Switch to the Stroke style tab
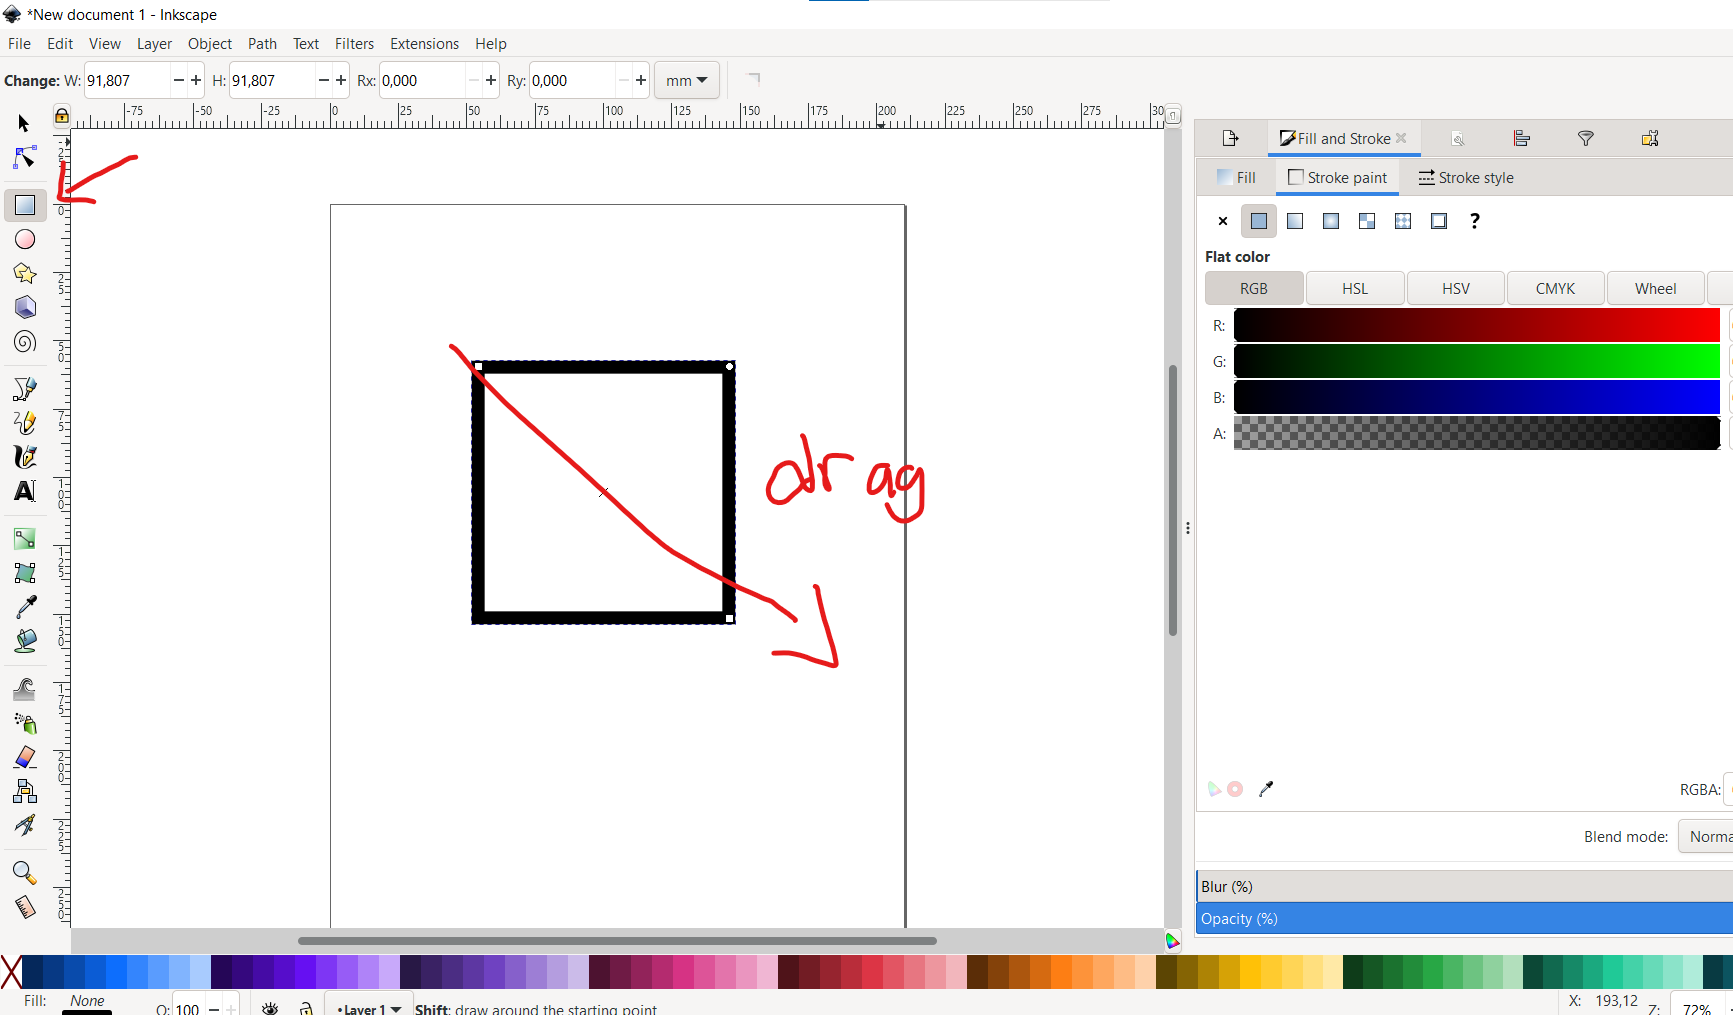Screen dimensions: 1733x1015 pos(1466,177)
